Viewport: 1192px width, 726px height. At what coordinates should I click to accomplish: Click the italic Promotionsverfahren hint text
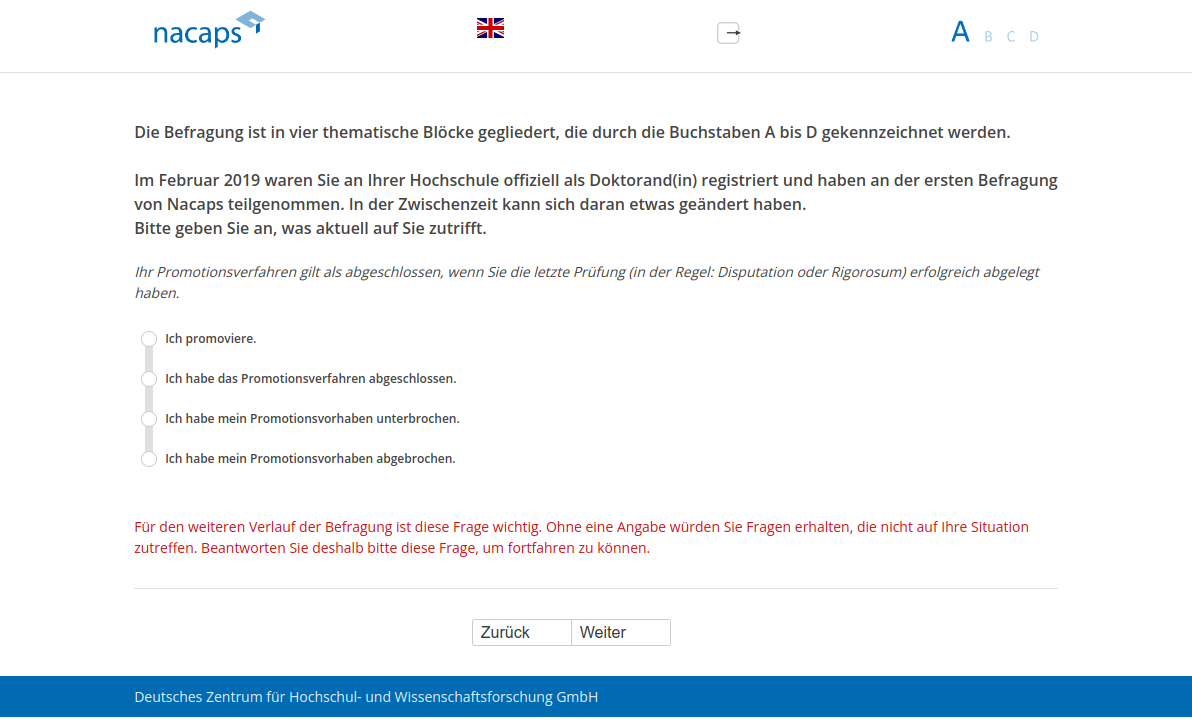[586, 282]
